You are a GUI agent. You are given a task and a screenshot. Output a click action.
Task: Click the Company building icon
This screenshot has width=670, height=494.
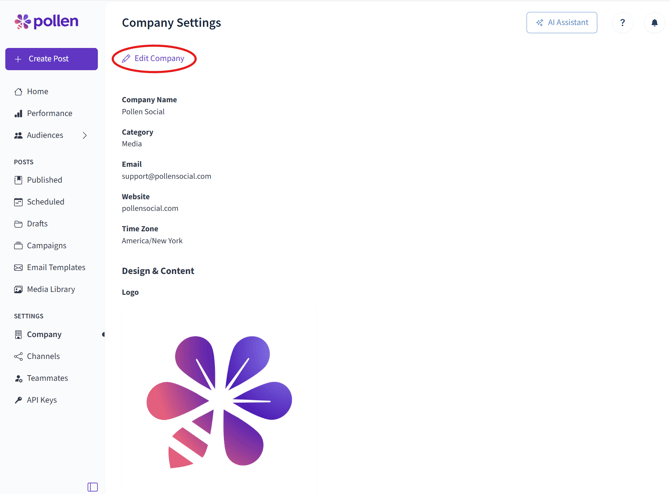[x=18, y=335]
